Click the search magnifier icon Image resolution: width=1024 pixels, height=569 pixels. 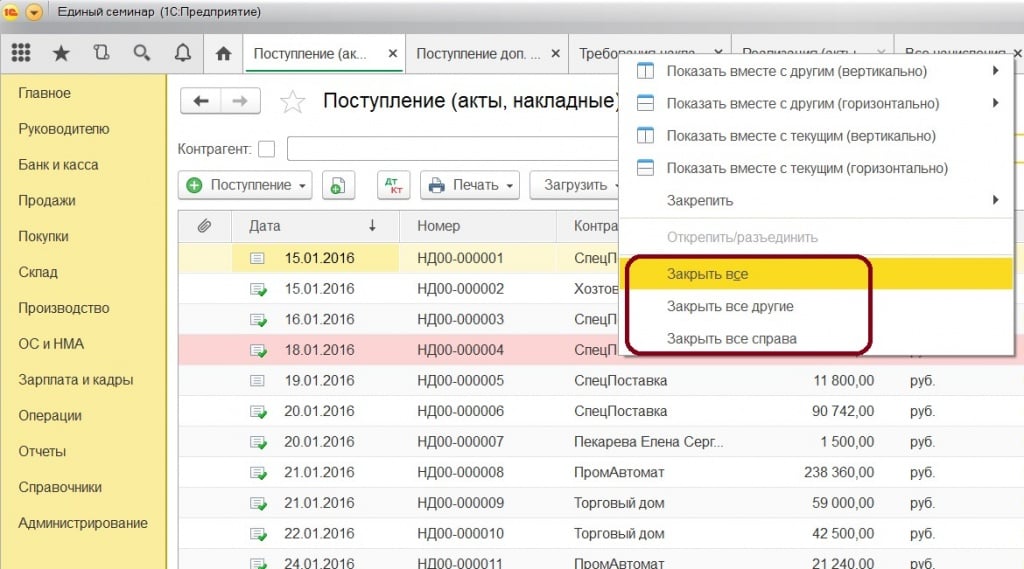coord(142,53)
